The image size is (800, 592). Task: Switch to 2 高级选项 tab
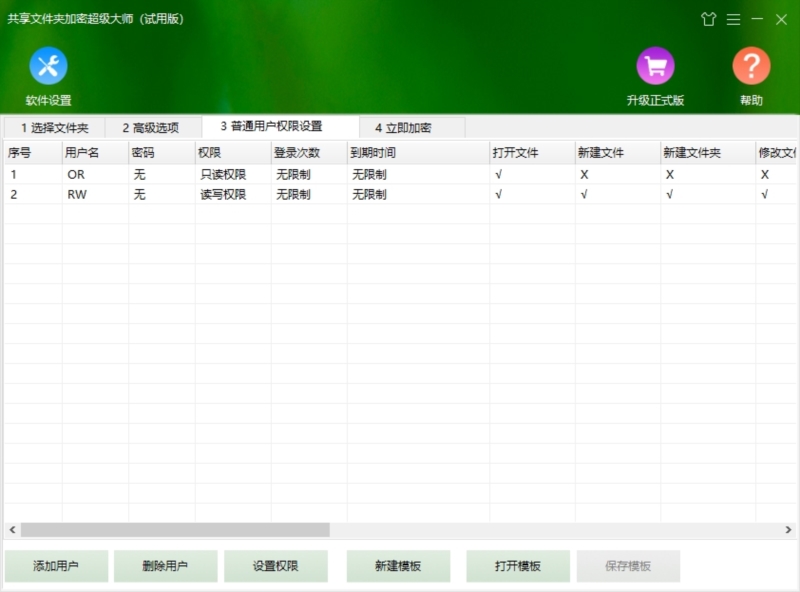tap(151, 128)
